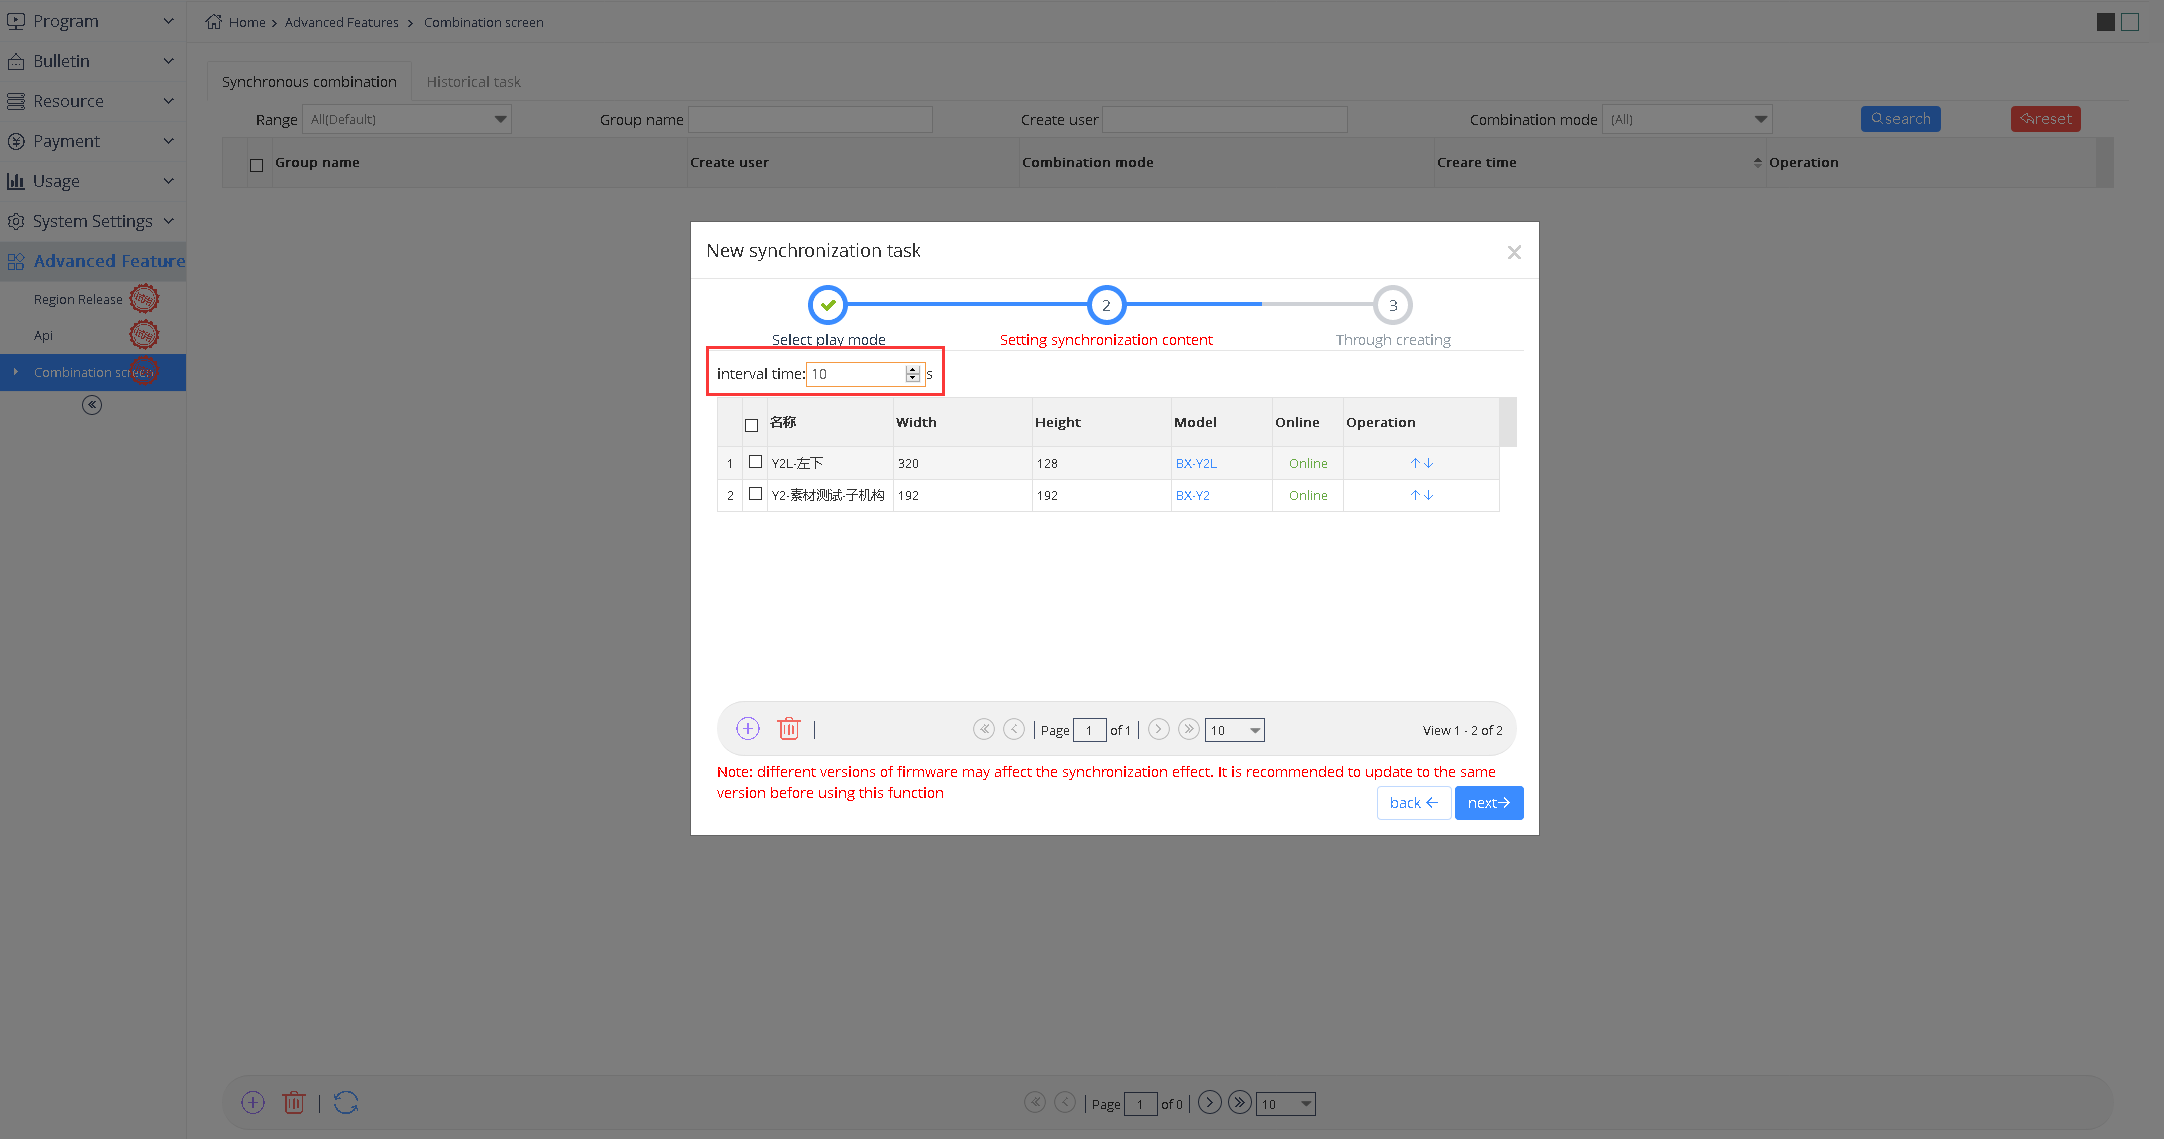Move Y2L-左下 row up
Screen dimensions: 2164x1139
click(x=1415, y=463)
